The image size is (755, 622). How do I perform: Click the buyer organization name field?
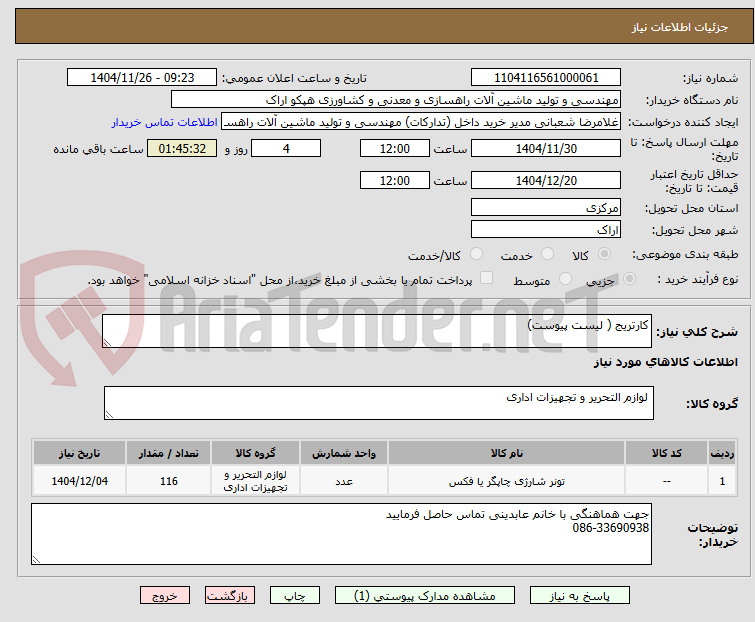click(x=396, y=100)
